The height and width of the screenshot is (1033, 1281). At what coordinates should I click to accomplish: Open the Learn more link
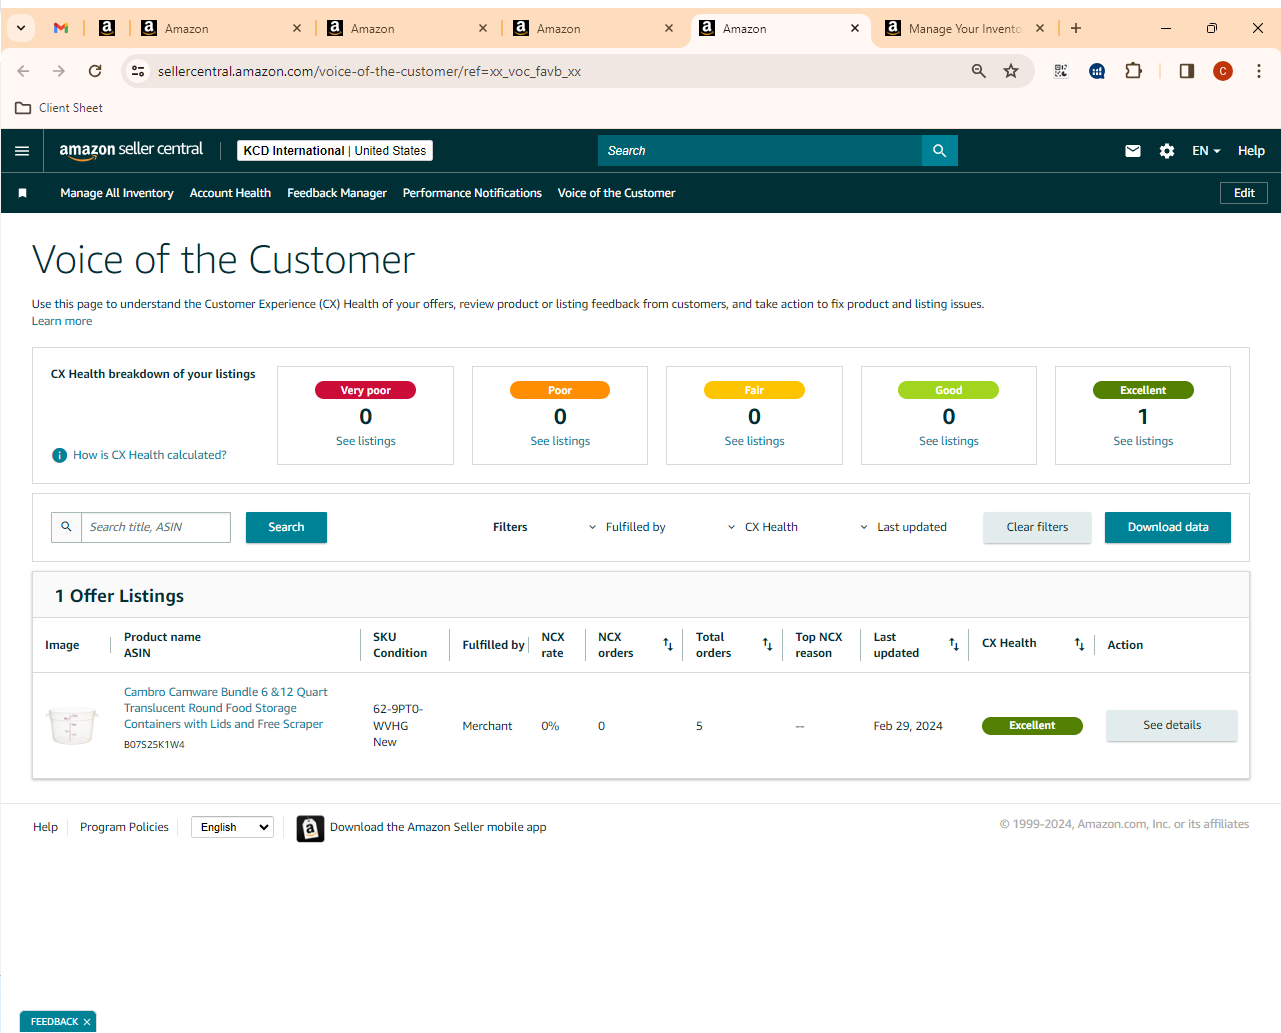62,321
